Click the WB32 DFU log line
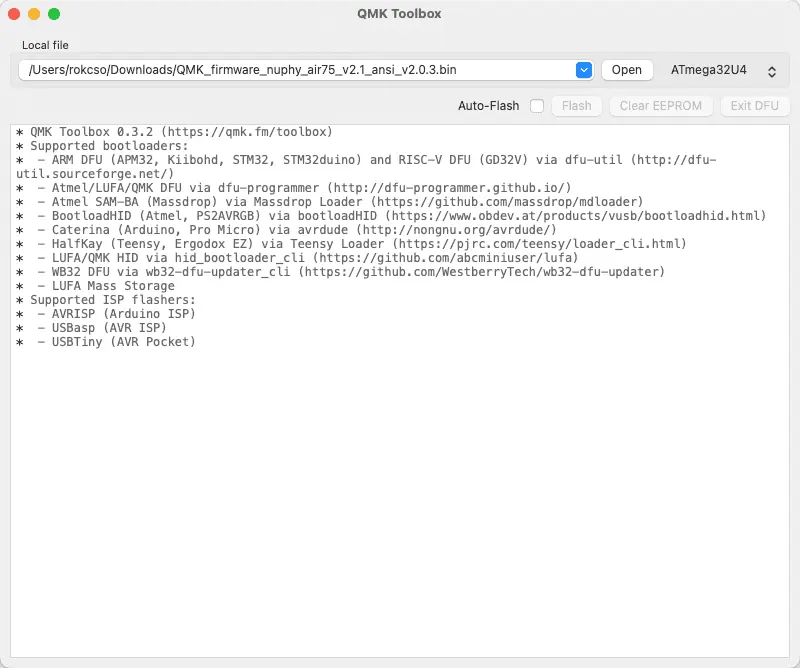The height and width of the screenshot is (668, 800). [340, 271]
